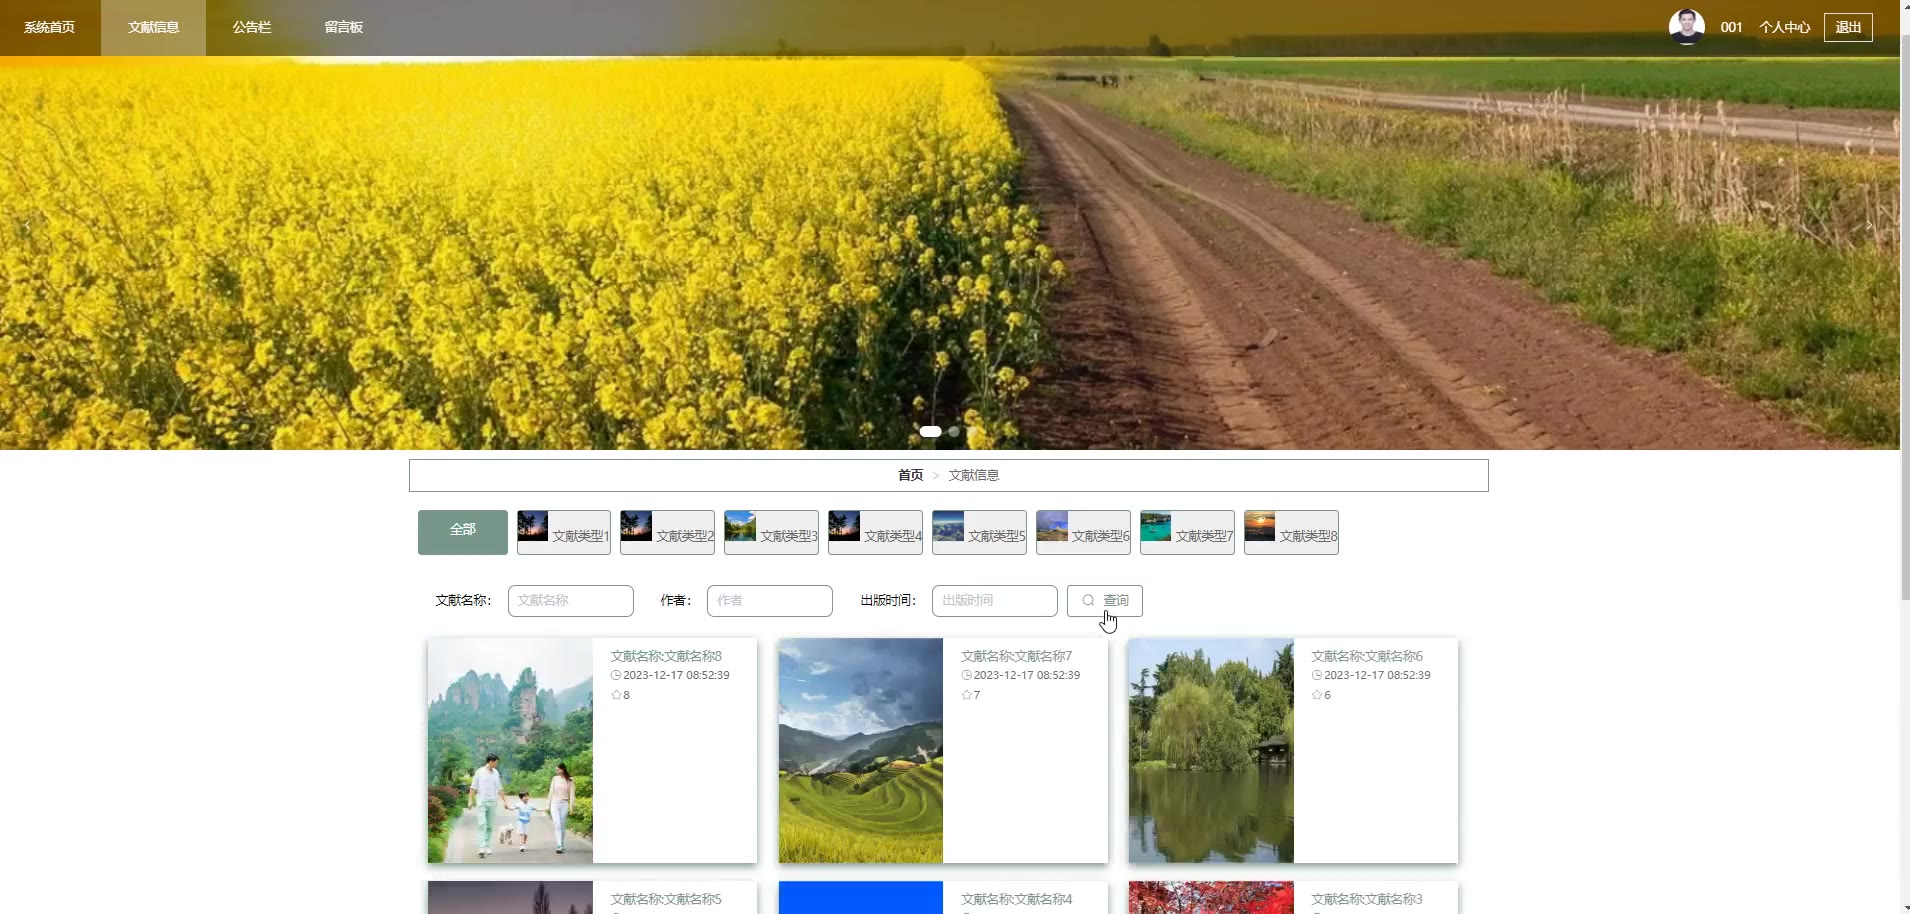The height and width of the screenshot is (914, 1910).
Task: Go to the 公告栏 tab
Action: pyautogui.click(x=252, y=27)
